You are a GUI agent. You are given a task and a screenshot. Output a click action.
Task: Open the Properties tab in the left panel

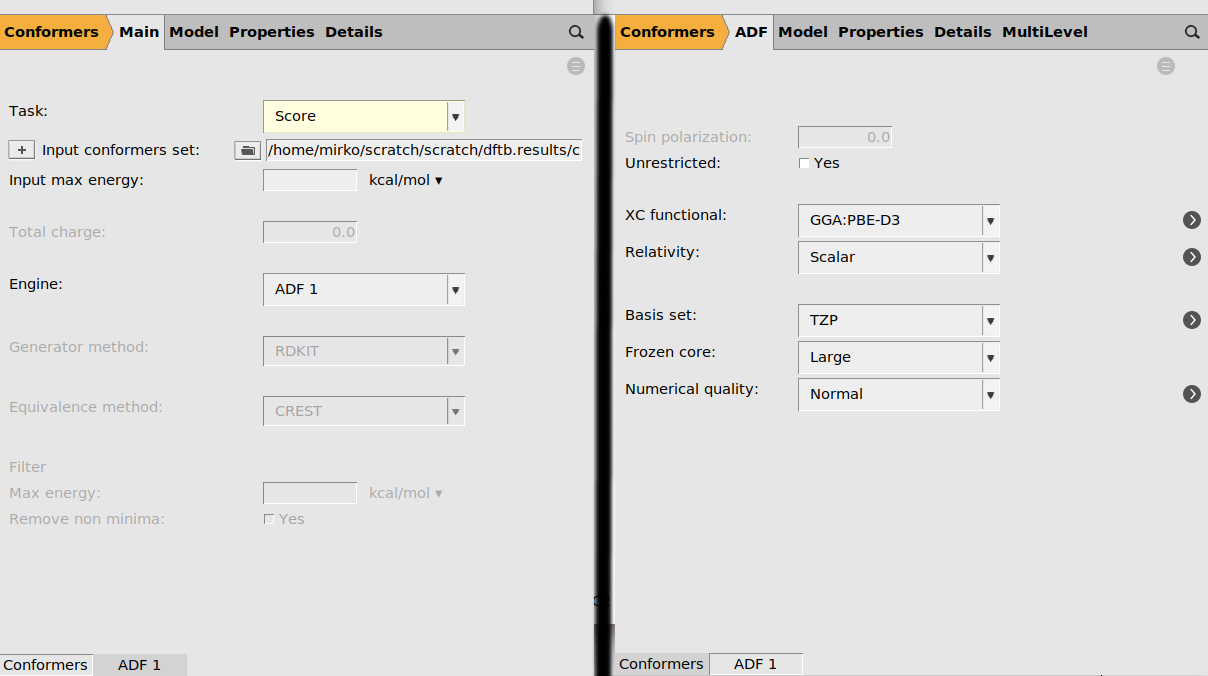point(271,31)
